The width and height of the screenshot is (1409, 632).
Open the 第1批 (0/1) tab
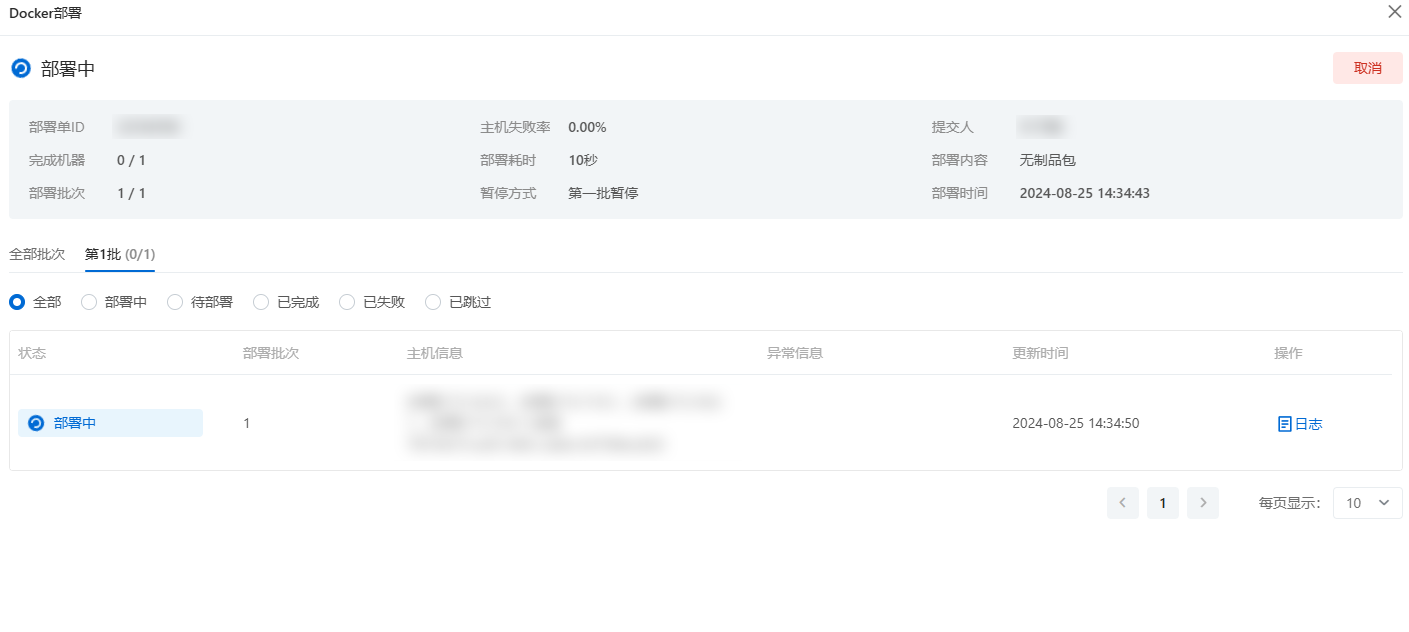coord(119,254)
